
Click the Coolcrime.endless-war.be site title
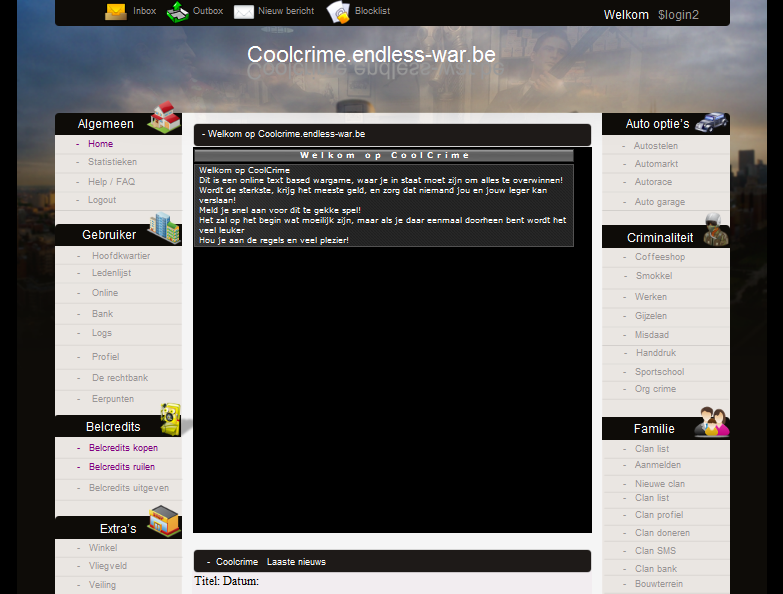pos(371,55)
